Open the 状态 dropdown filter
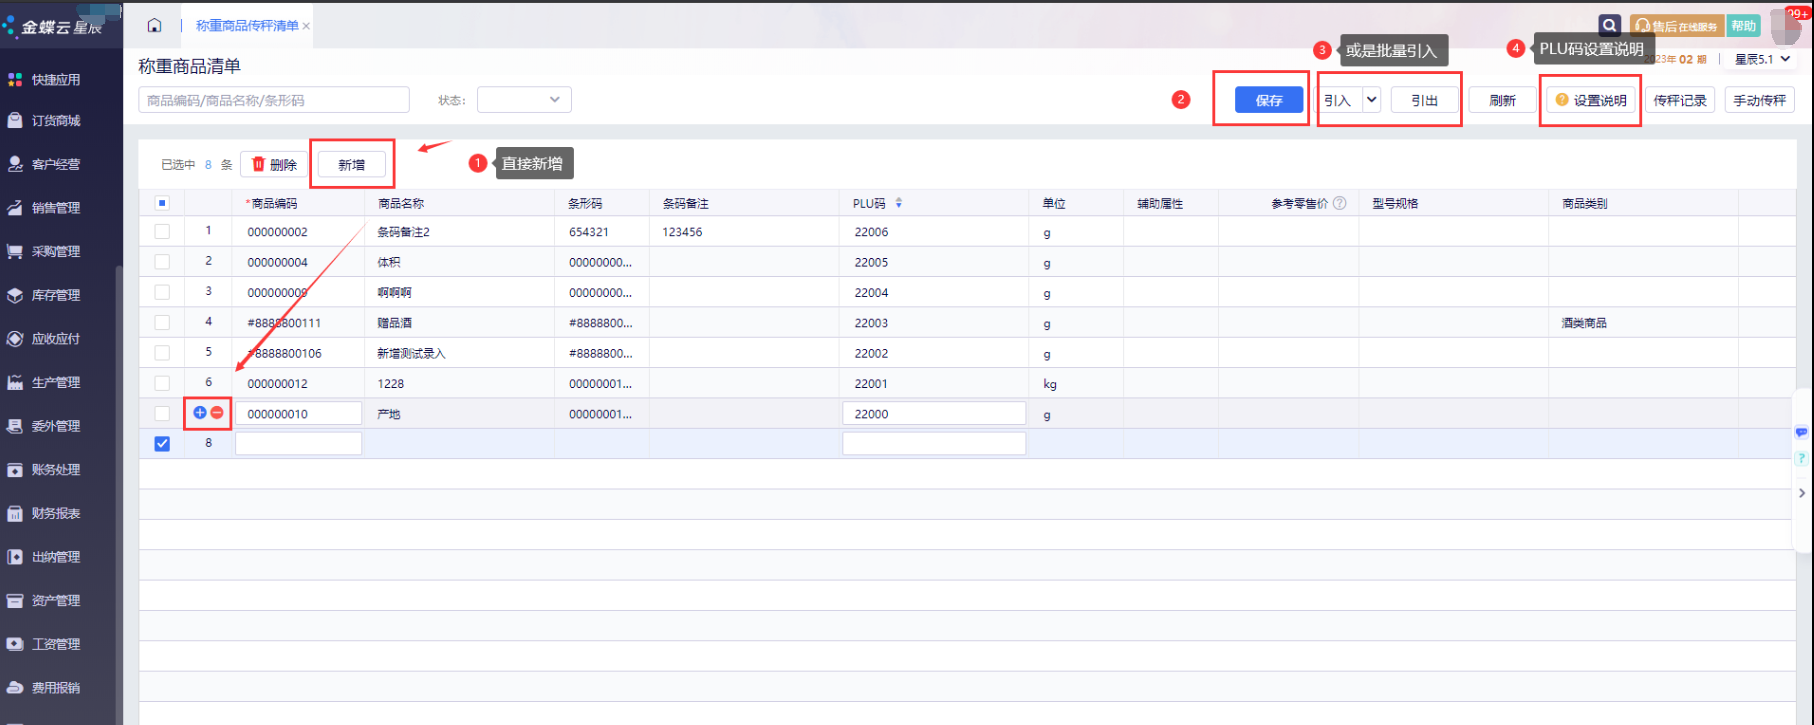1814x725 pixels. point(524,100)
